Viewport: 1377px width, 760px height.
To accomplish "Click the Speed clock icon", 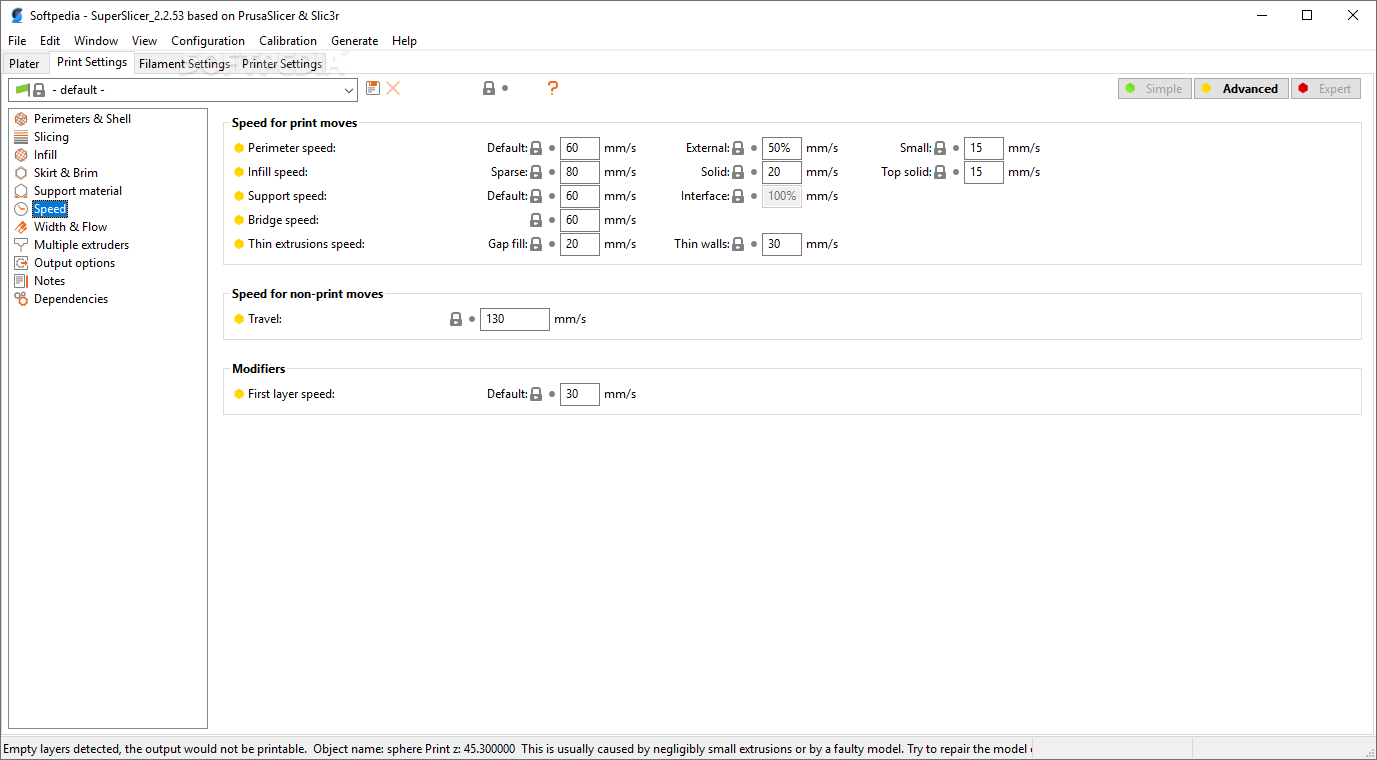I will click(21, 209).
